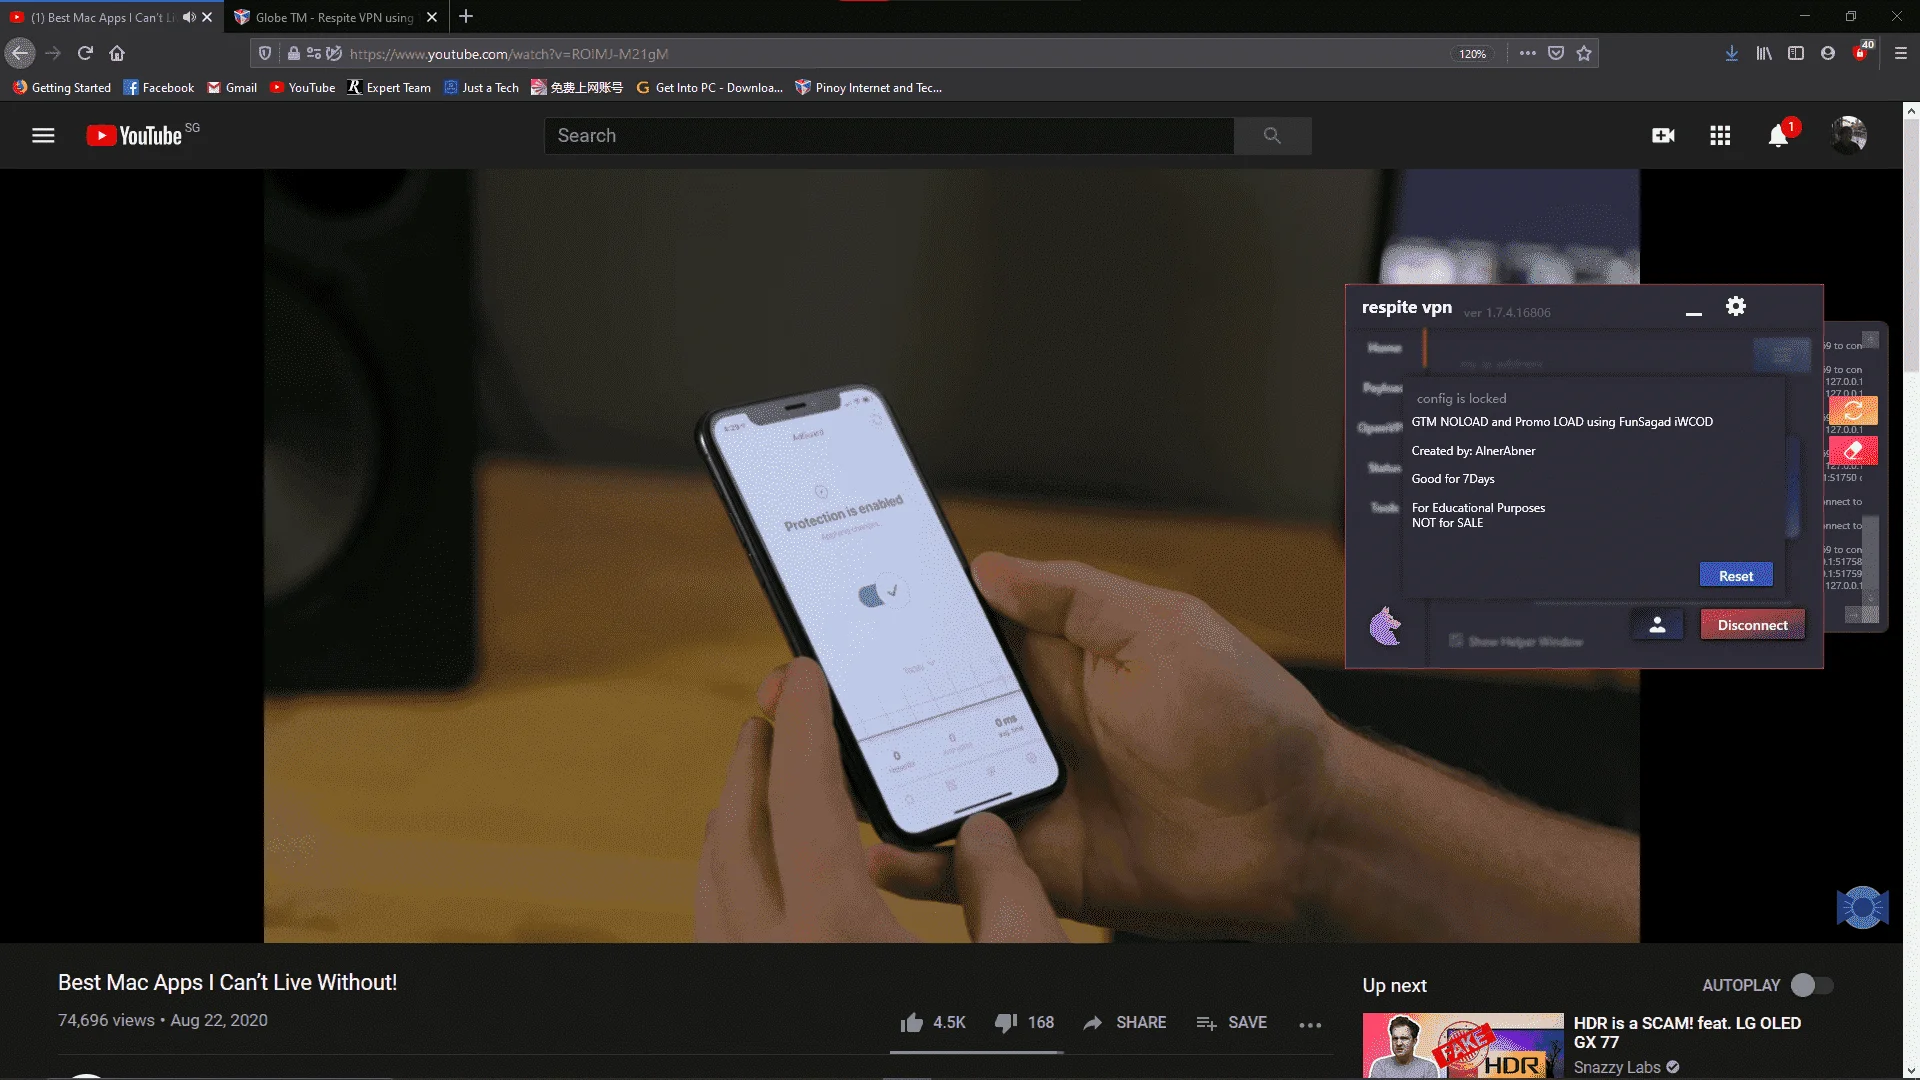Open the YouTube bookmark
Image resolution: width=1920 pixels, height=1080 pixels.
tap(302, 88)
